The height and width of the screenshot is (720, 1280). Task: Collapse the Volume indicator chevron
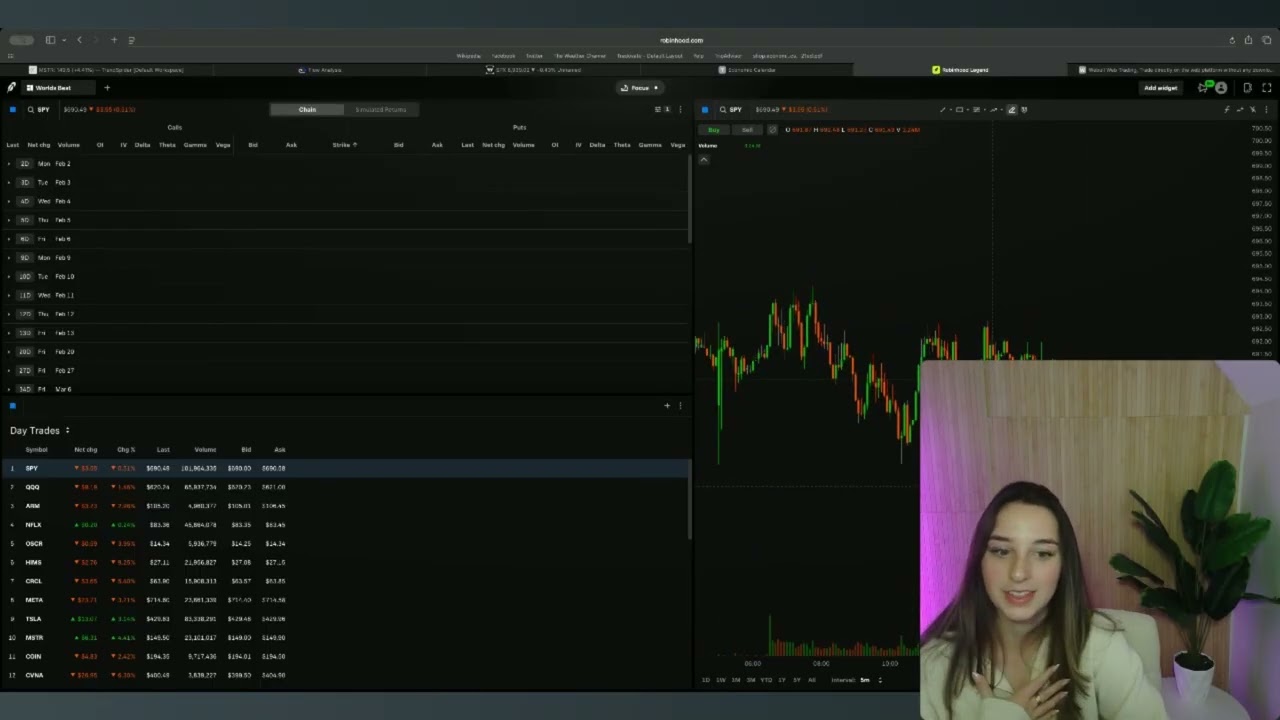coord(703,160)
